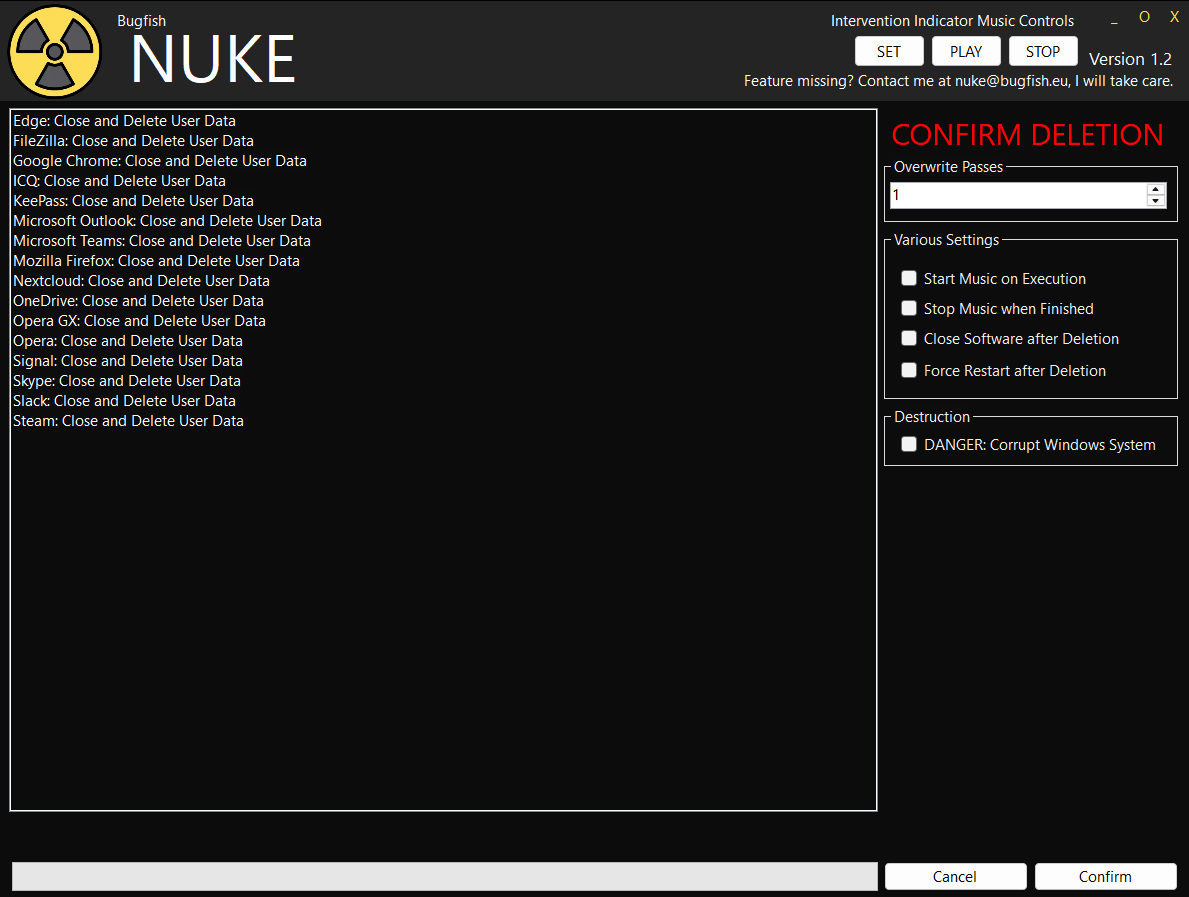Click the progress bar at the bottom

pos(444,877)
